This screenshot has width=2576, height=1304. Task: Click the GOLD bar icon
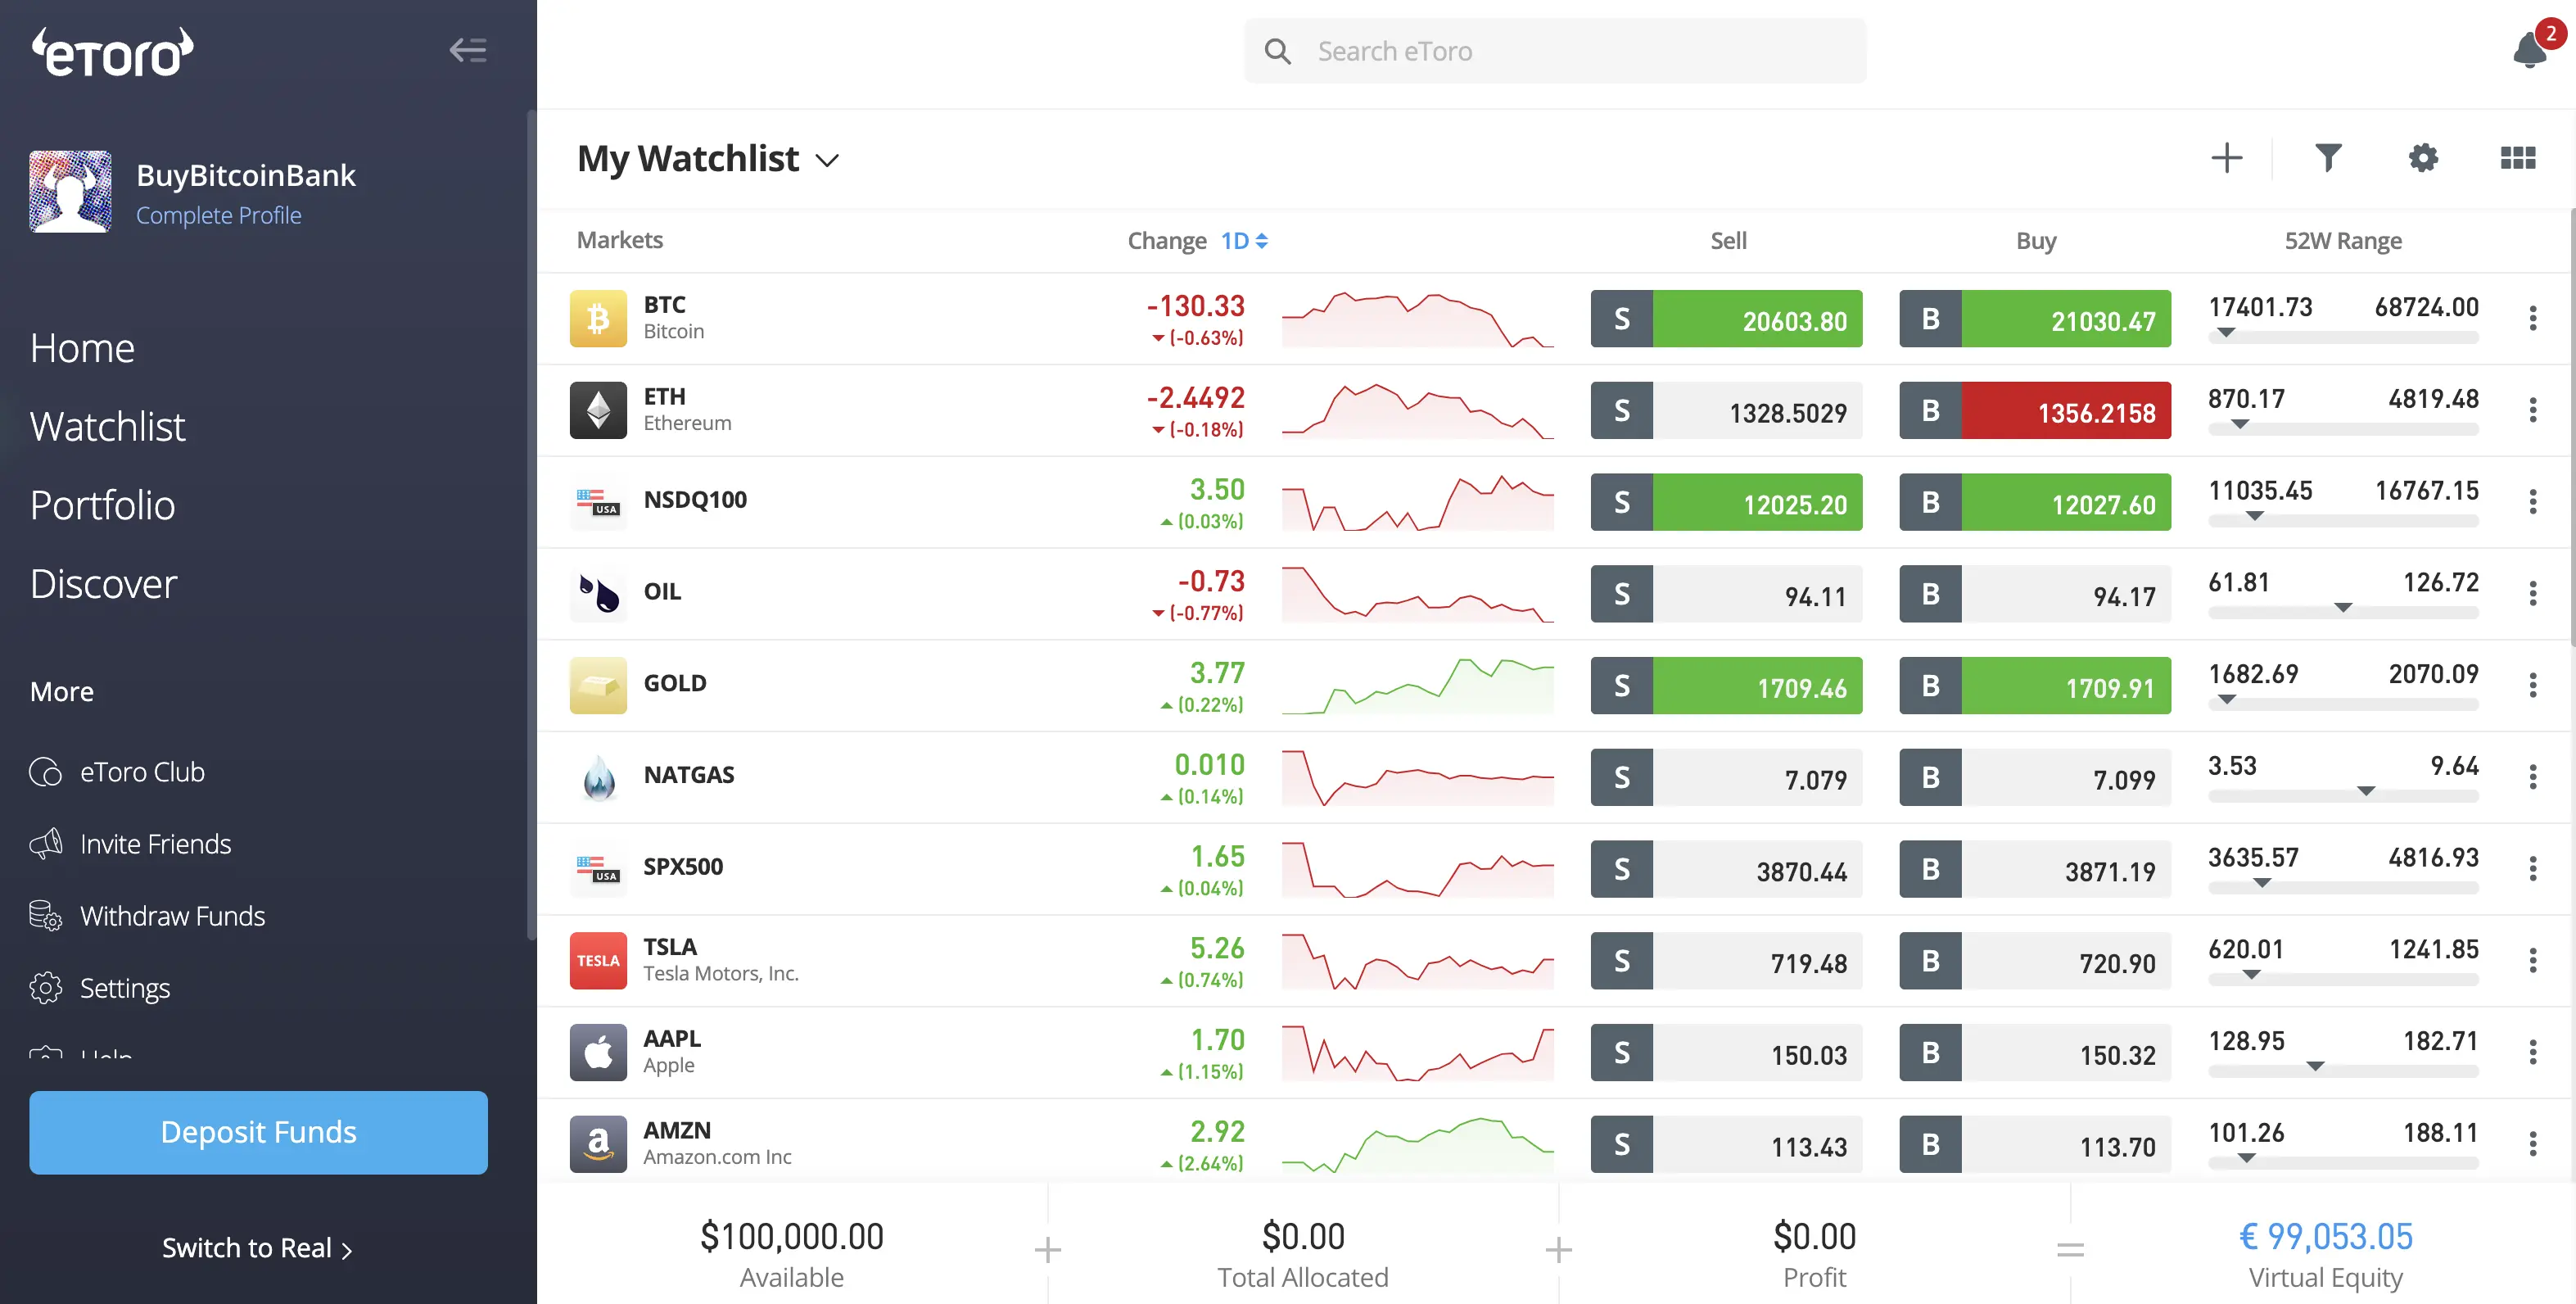598,685
